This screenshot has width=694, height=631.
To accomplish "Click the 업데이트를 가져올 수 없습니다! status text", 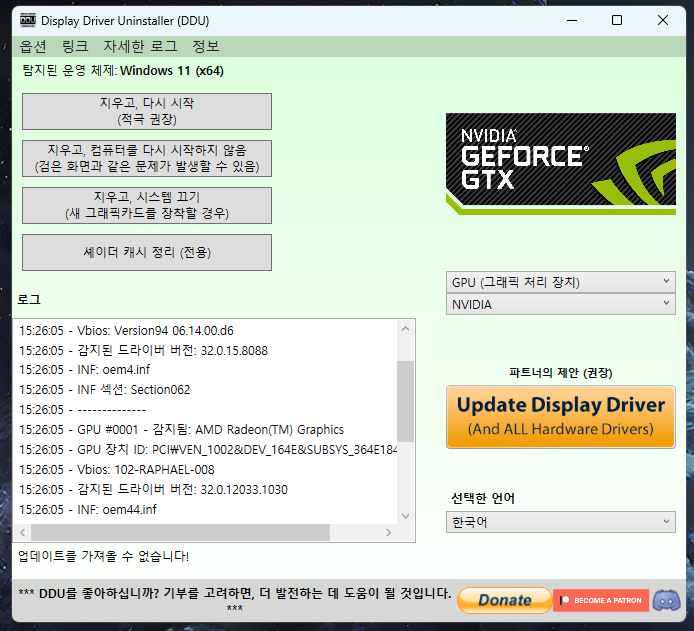I will point(104,556).
